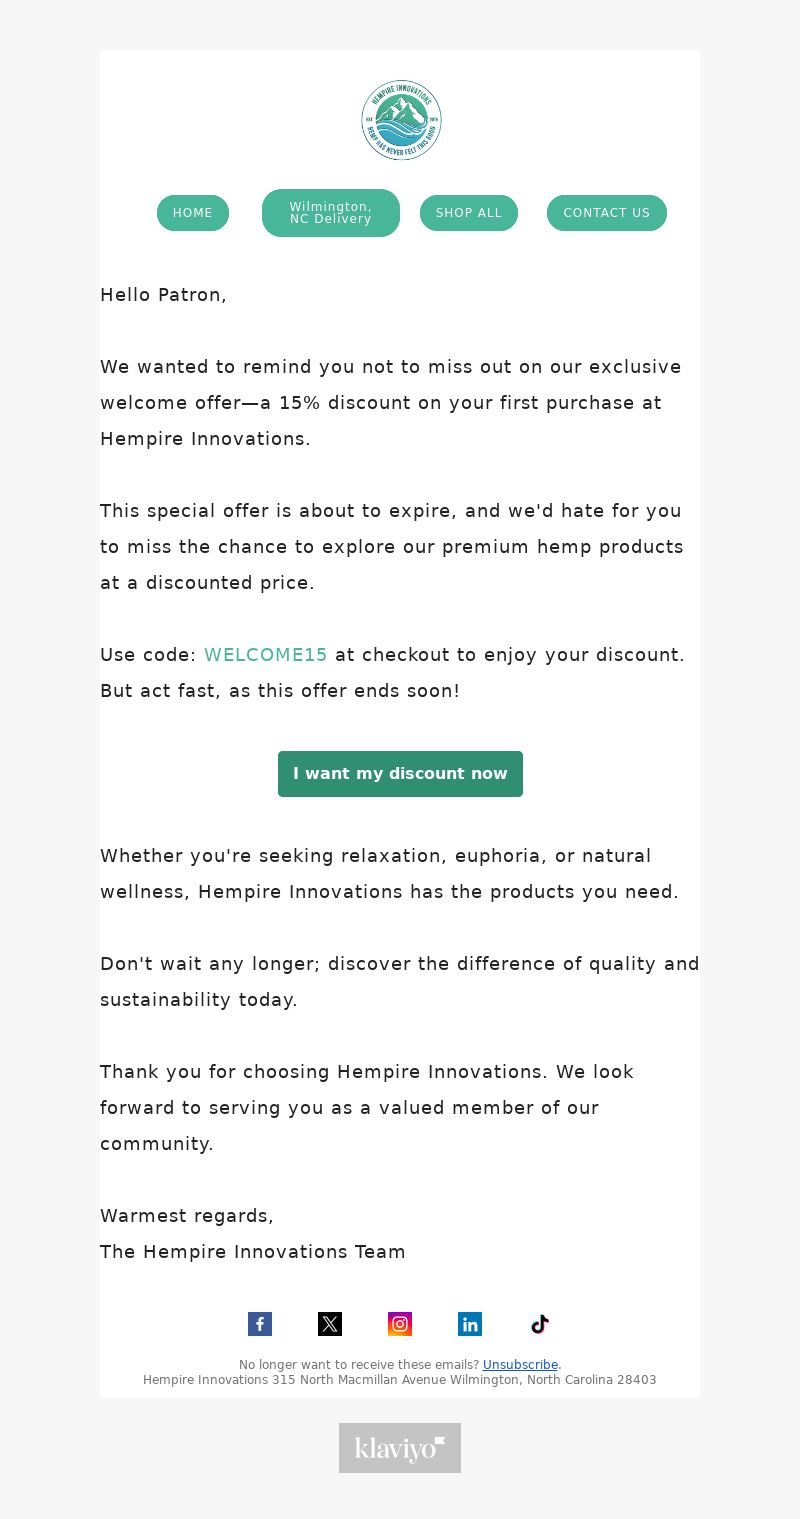
Task: Visit the Instagram icon link
Action: click(x=400, y=1324)
